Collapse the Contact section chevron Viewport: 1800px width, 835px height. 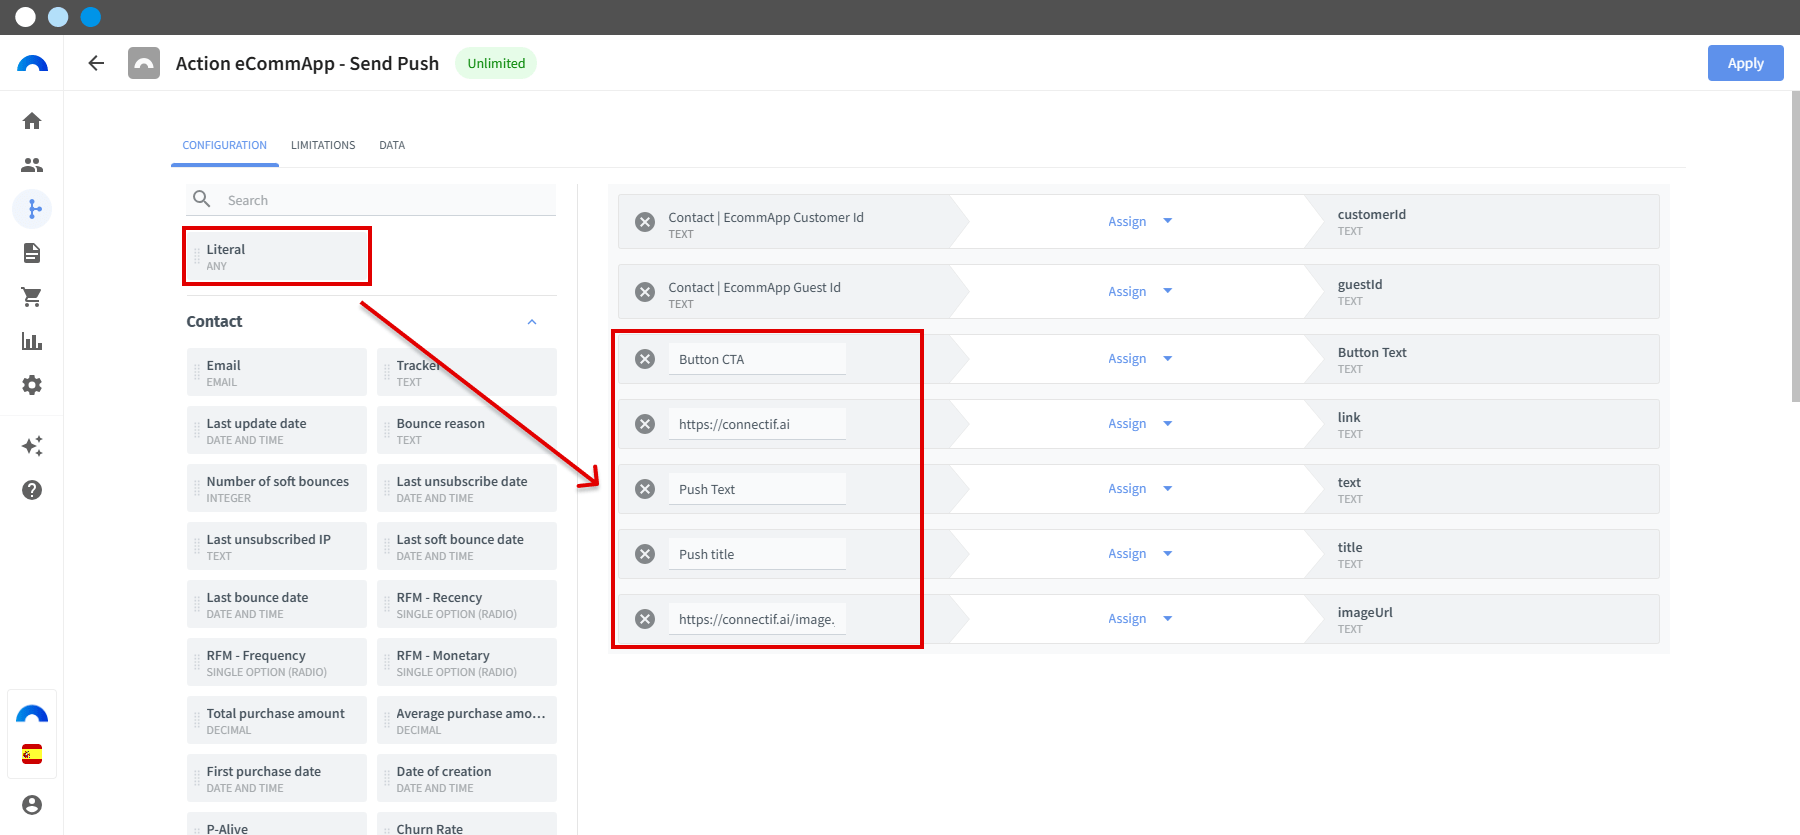pyautogui.click(x=532, y=322)
